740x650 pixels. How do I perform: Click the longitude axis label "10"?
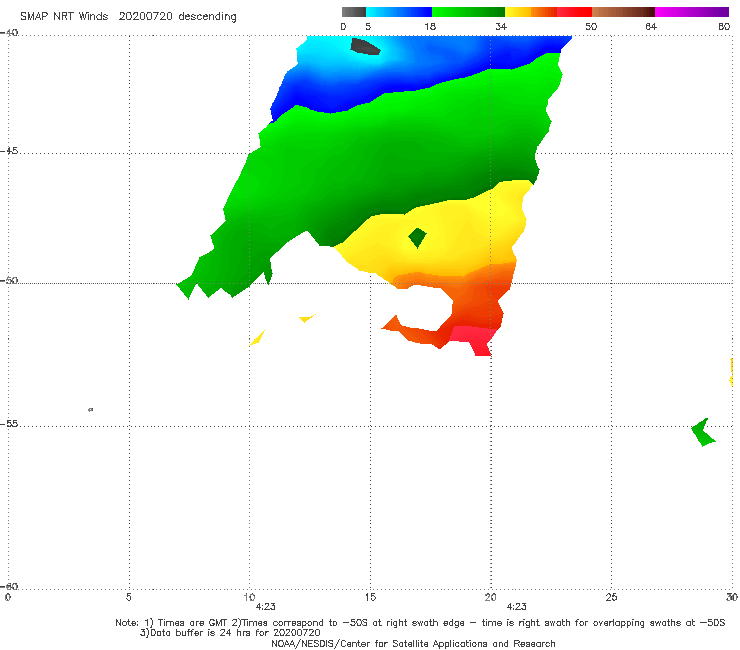click(x=249, y=597)
